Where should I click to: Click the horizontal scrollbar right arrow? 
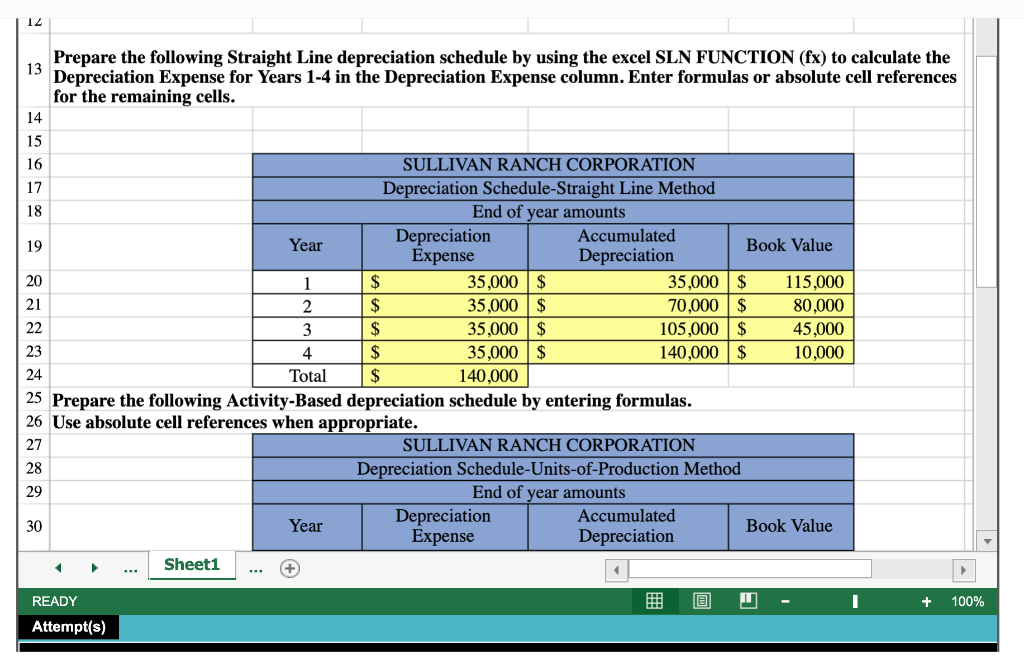click(x=963, y=570)
